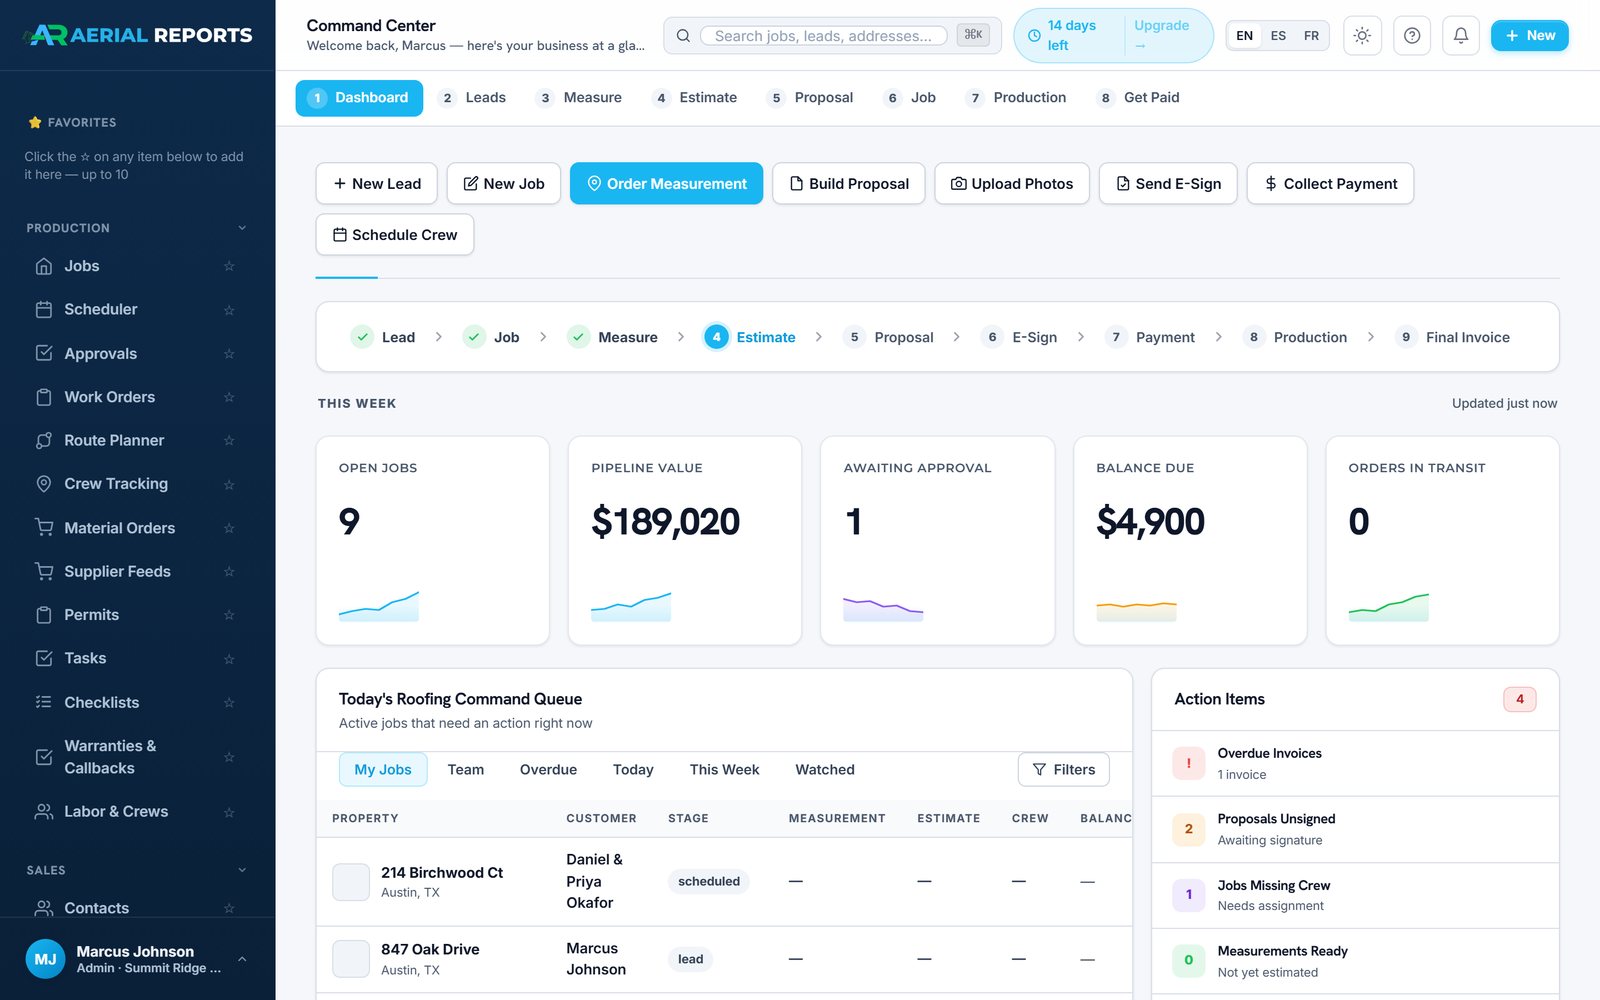Favorite the Jobs item with its star
The image size is (1600, 1000).
(229, 266)
